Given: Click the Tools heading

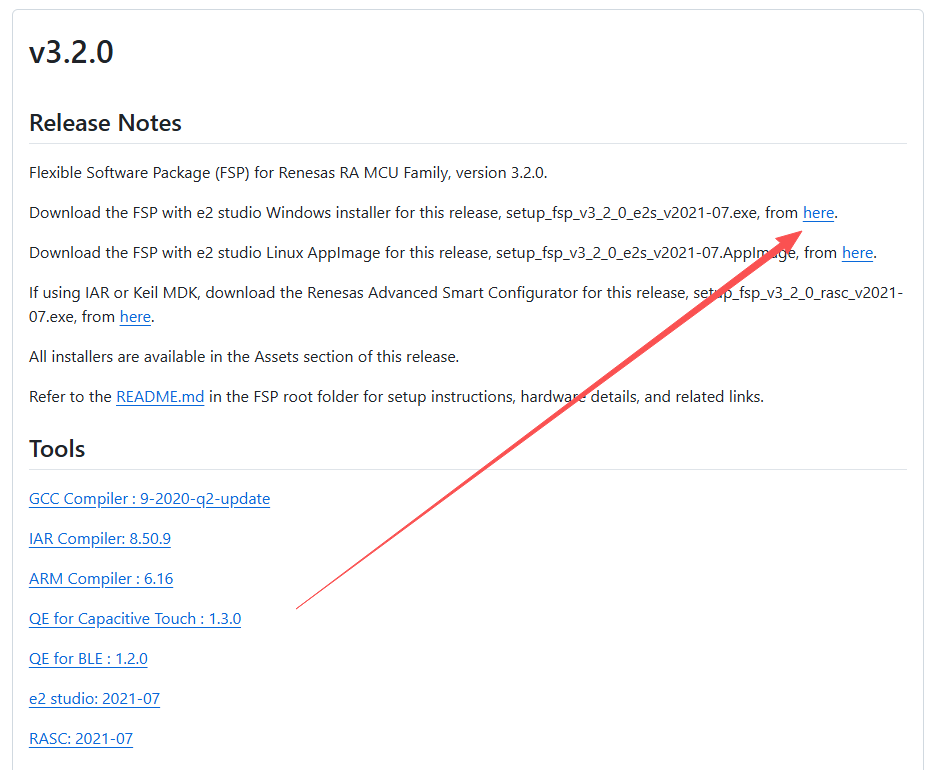Looking at the screenshot, I should pos(57,449).
